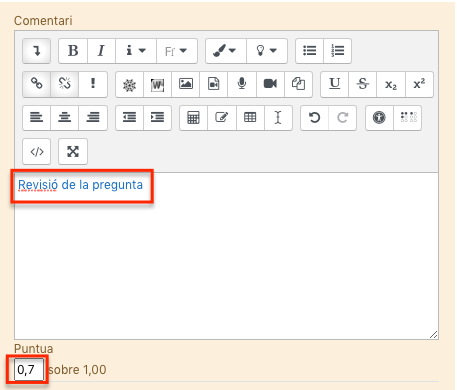Grab the editor resize handle corner

click(x=433, y=335)
